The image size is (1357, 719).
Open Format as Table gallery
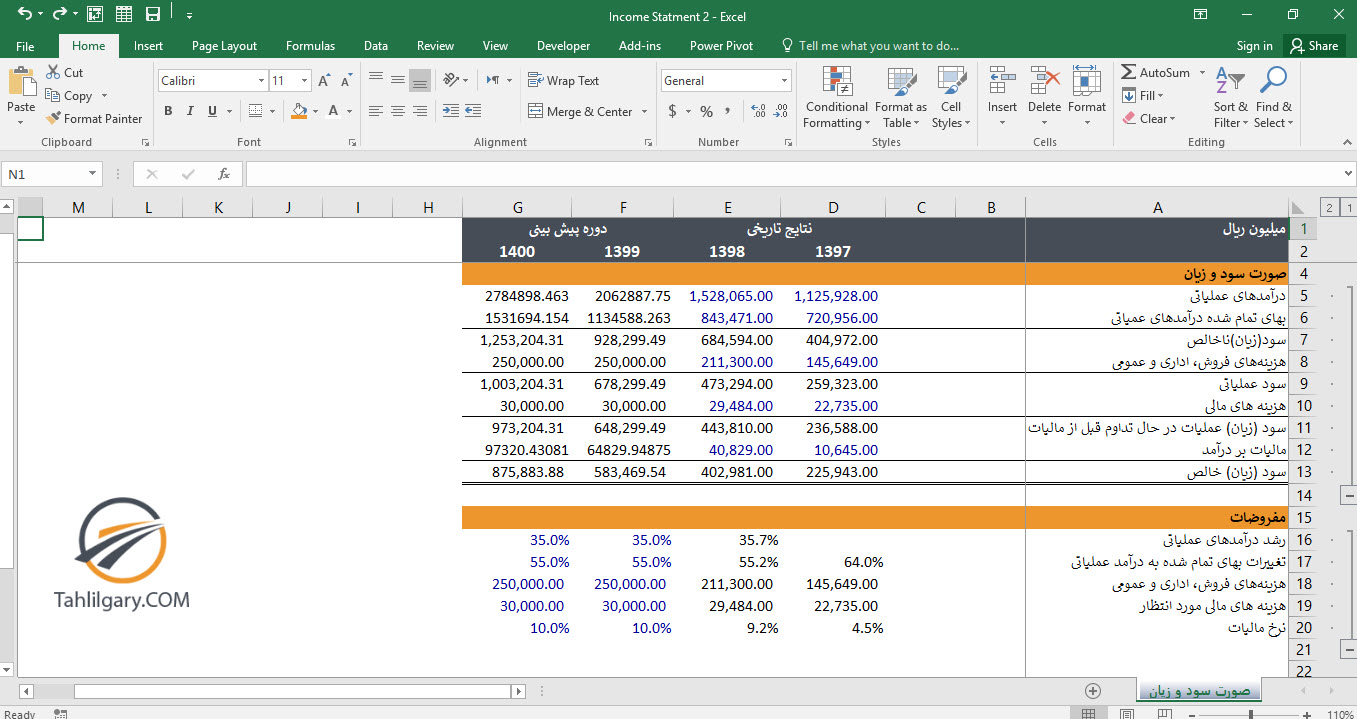pos(901,98)
